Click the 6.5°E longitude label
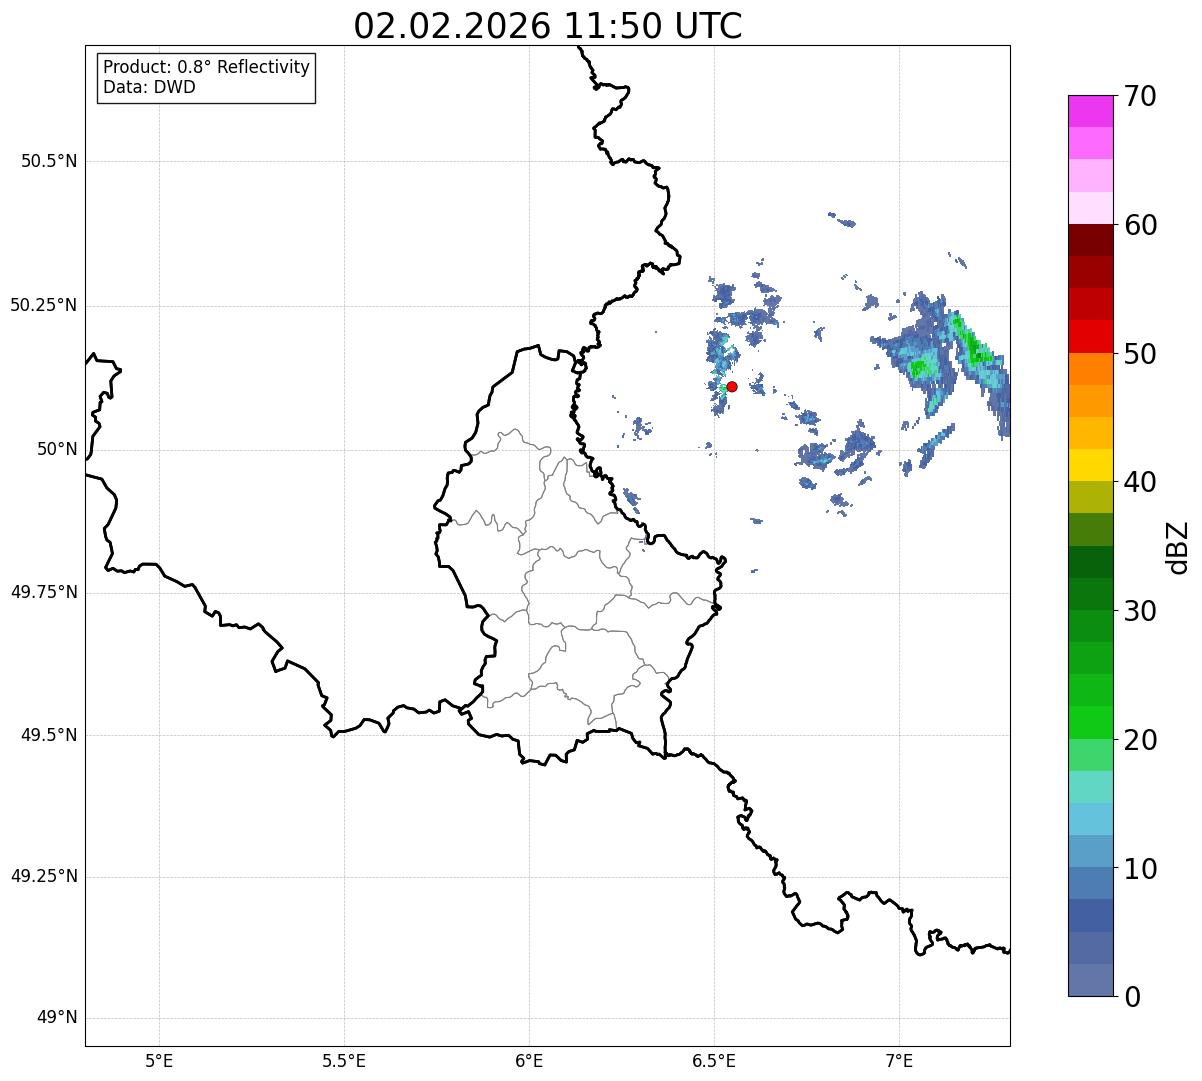 (714, 1060)
